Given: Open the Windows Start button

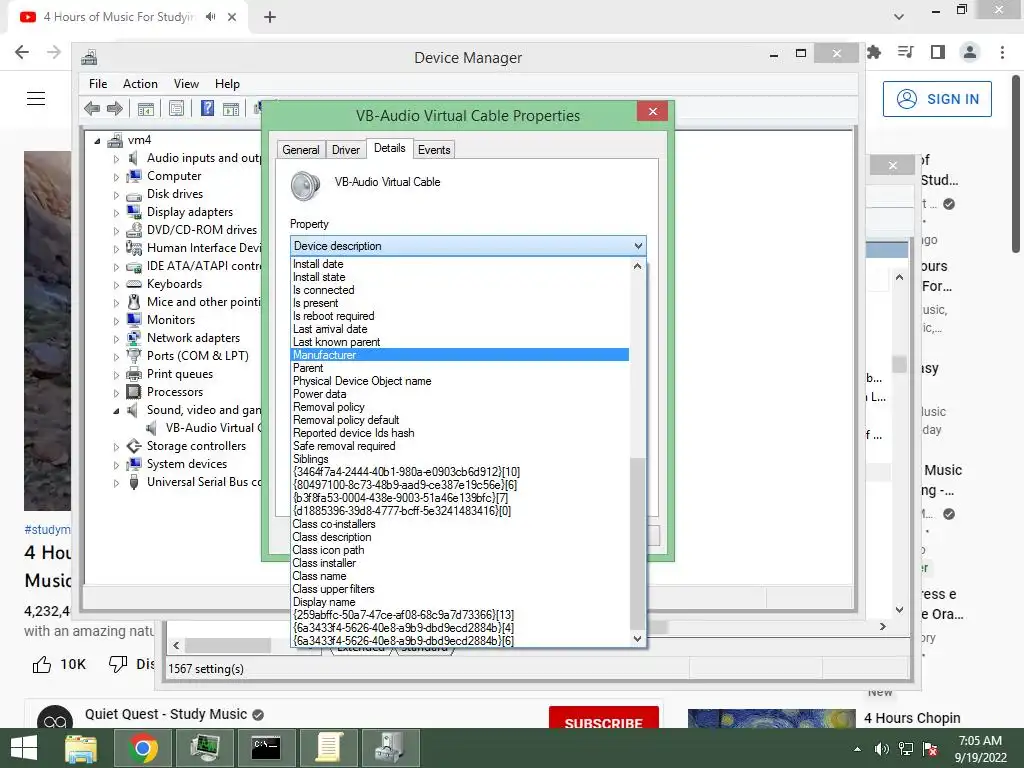Looking at the screenshot, I should tap(24, 748).
